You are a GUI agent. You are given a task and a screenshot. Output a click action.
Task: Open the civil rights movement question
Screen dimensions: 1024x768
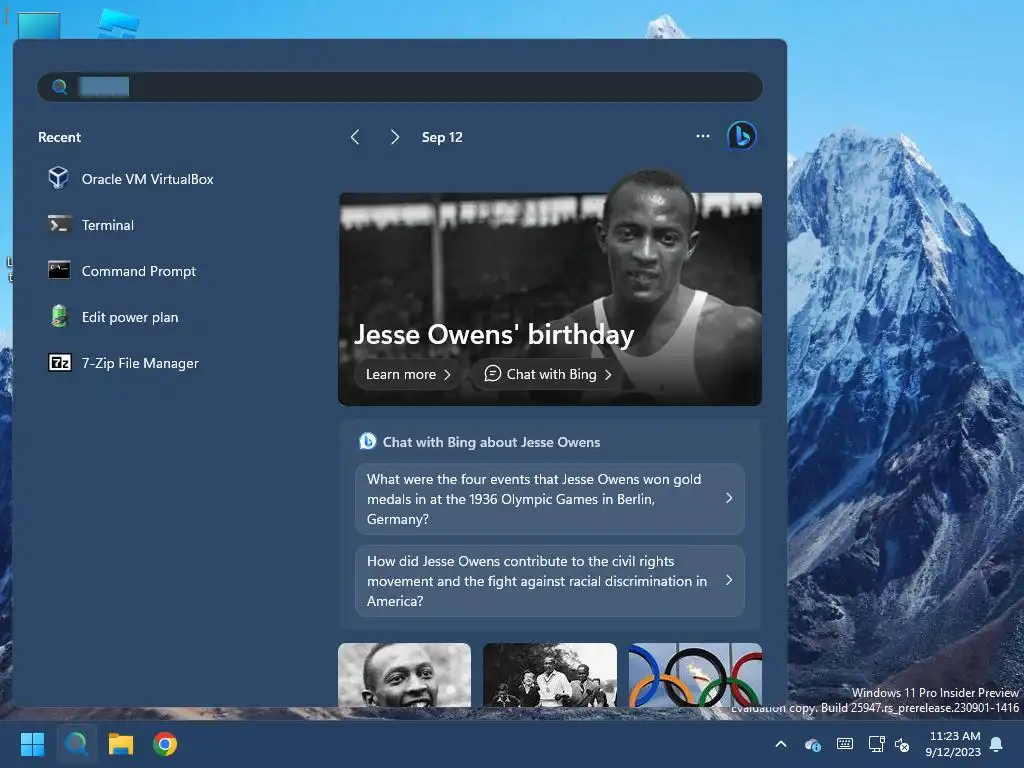coord(550,581)
